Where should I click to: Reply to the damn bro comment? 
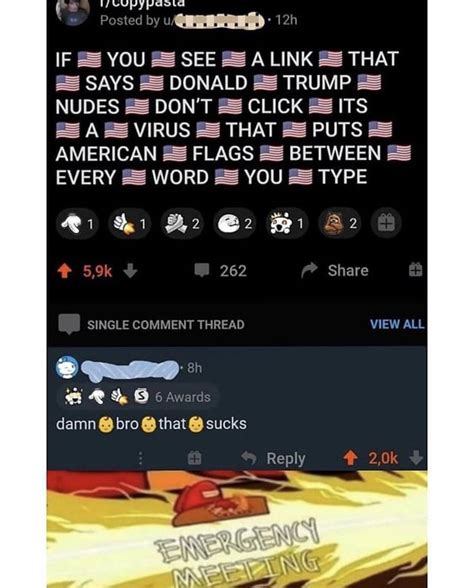tap(273, 458)
